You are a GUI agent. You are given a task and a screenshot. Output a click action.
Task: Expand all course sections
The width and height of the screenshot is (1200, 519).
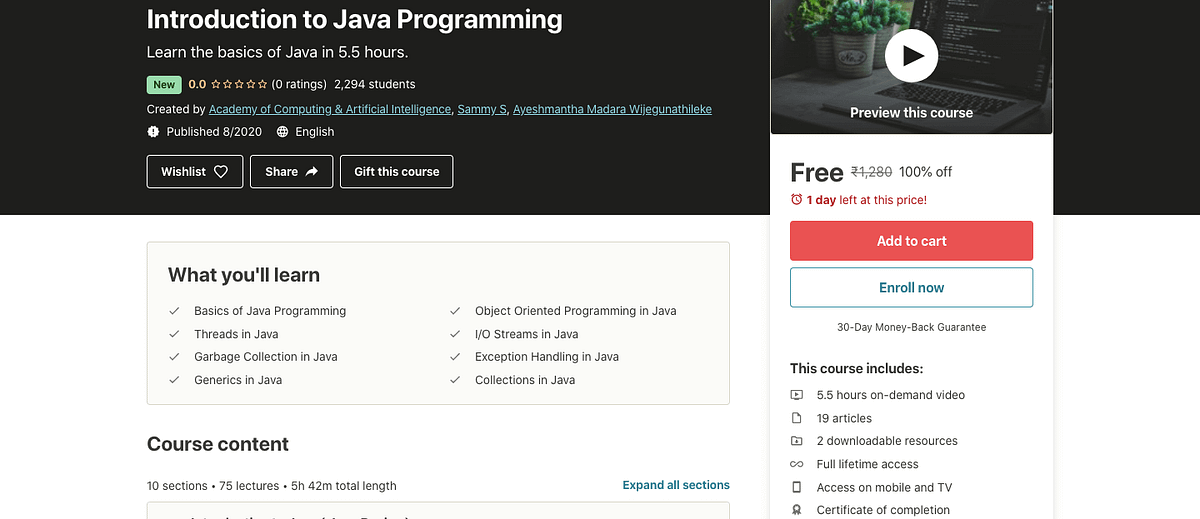(x=676, y=485)
